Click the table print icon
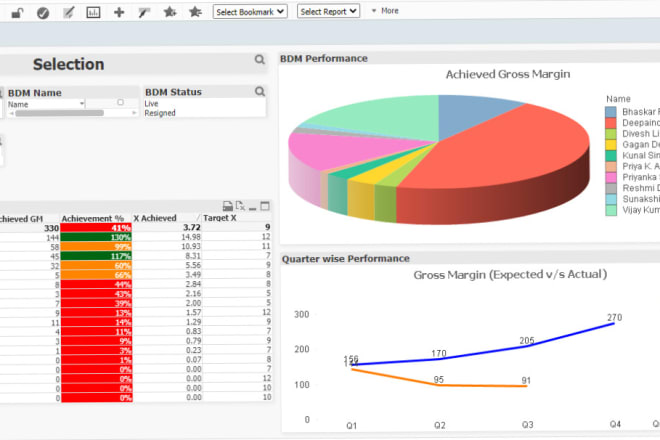 (x=227, y=206)
